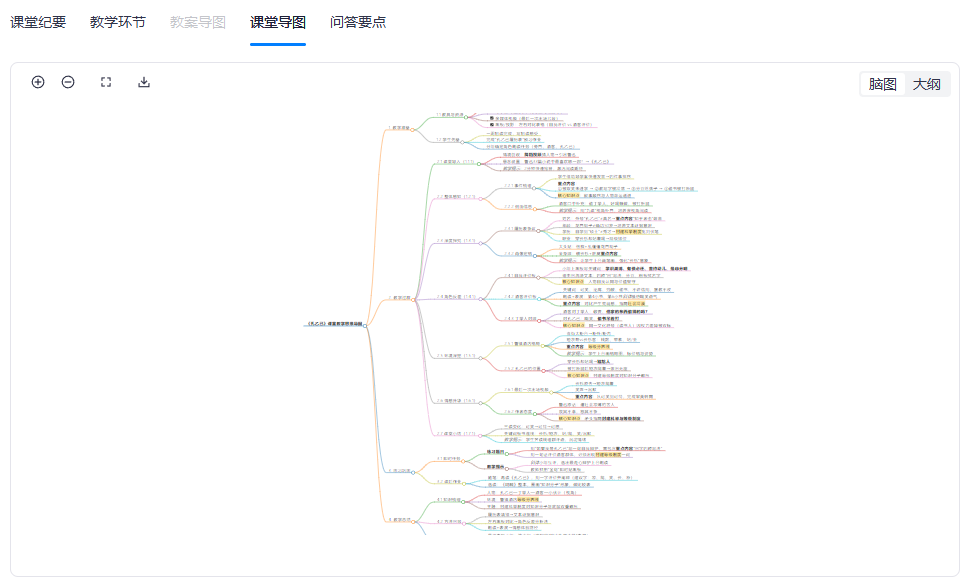
Task: Open the 教学环节 tab
Action: [x=117, y=22]
